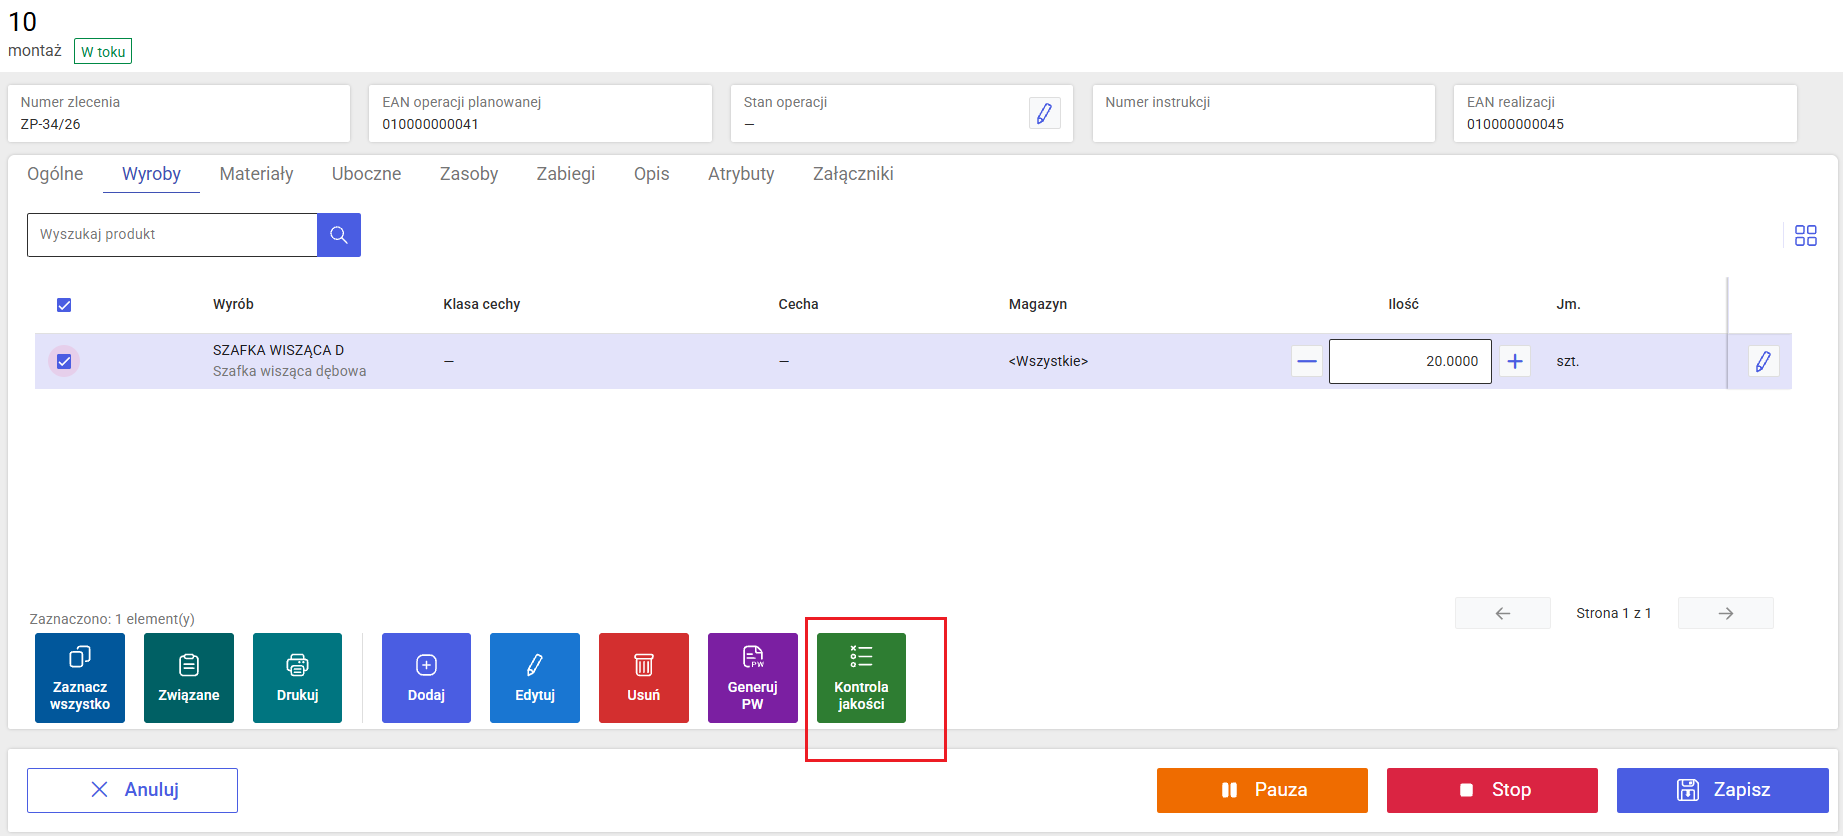Click the Drukuj print button
The width and height of the screenshot is (1843, 836).
(297, 678)
